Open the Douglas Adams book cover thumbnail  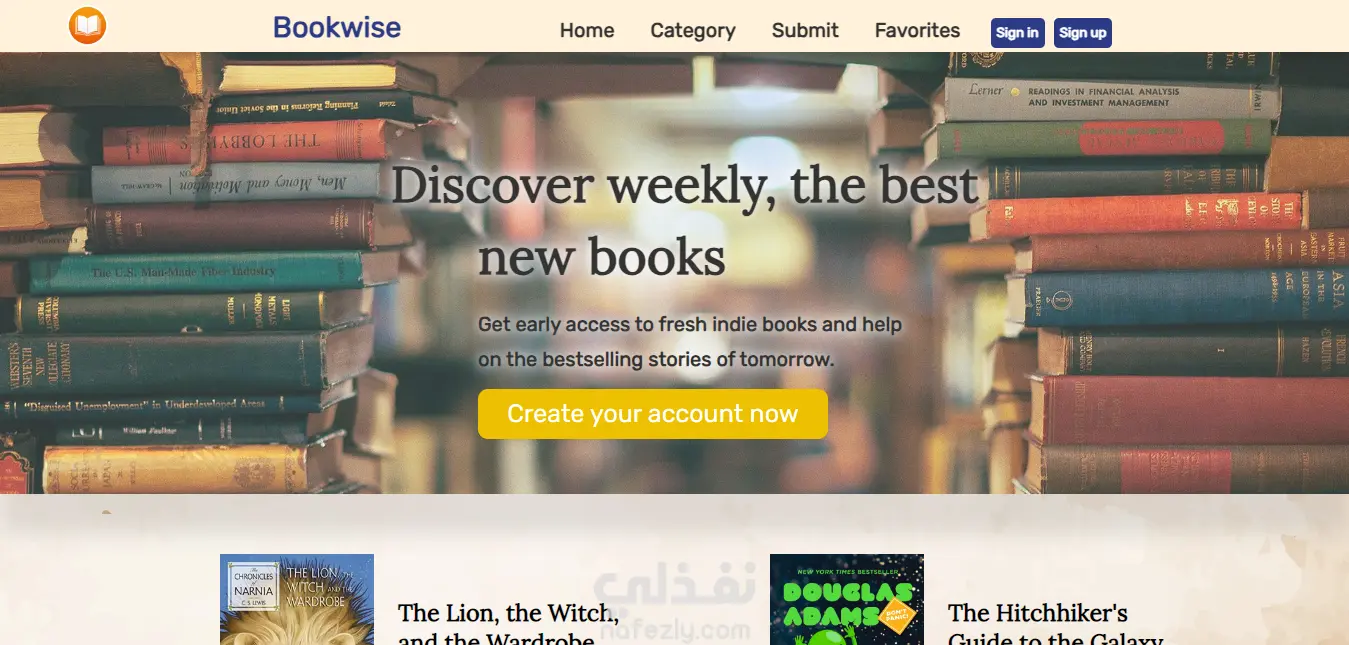(x=847, y=600)
